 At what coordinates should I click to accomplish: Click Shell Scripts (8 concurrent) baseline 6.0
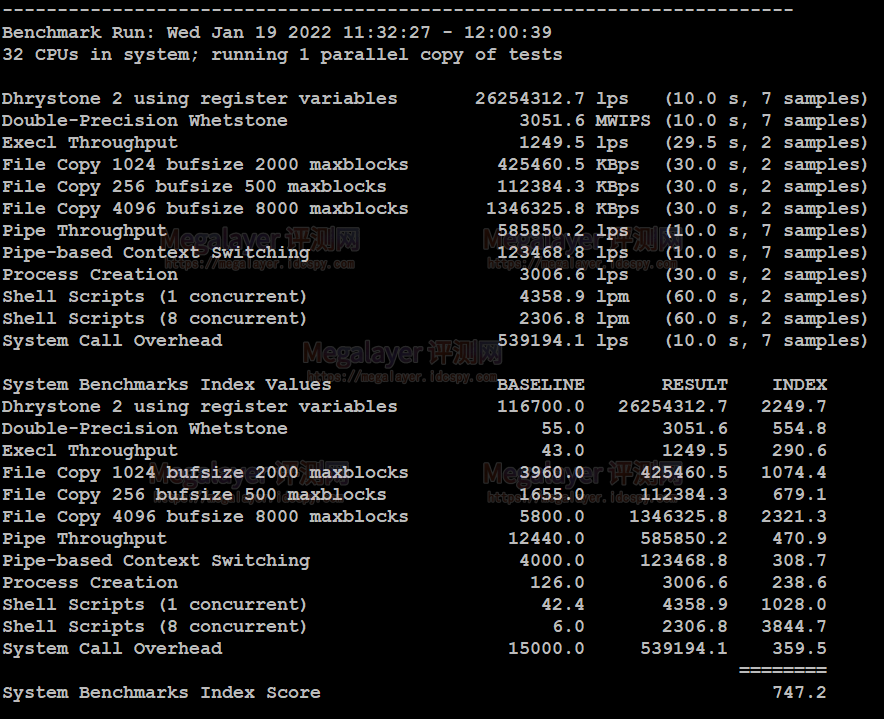(x=568, y=627)
